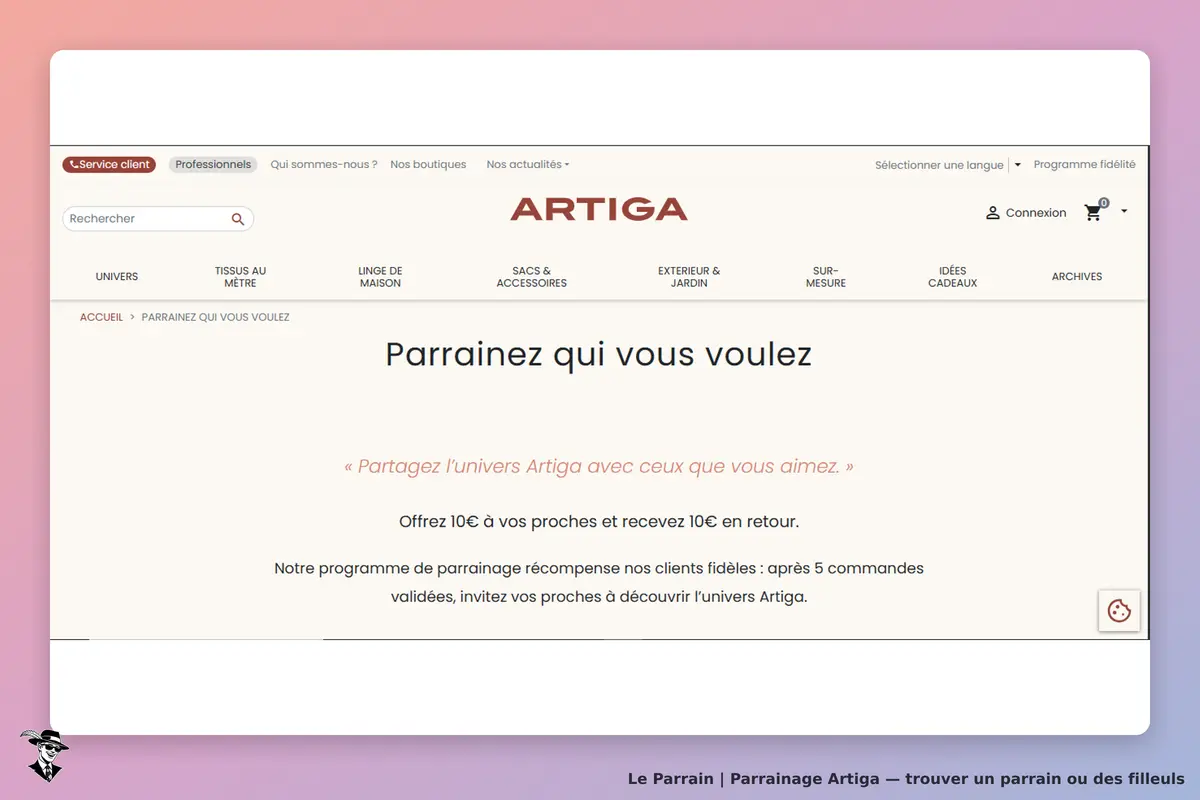Open the cookie settings icon
Image resolution: width=1200 pixels, height=800 pixels.
1119,611
